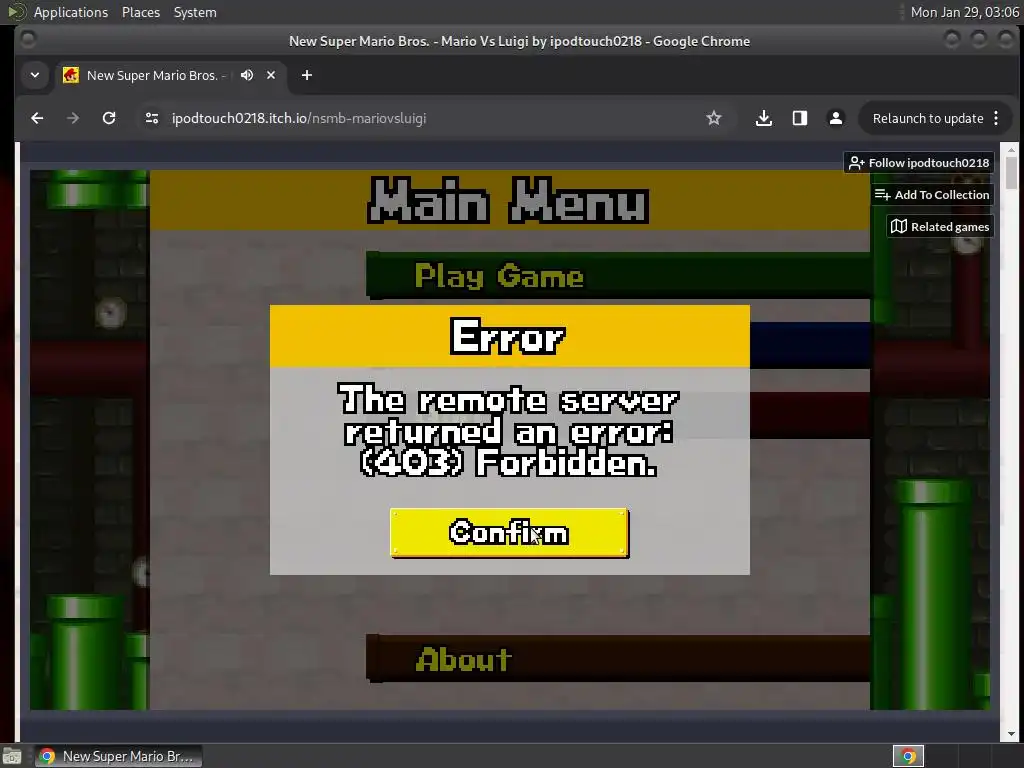The height and width of the screenshot is (768, 1024).
Task: Click the page vertical scrollbar thumb
Action: tap(1011, 171)
